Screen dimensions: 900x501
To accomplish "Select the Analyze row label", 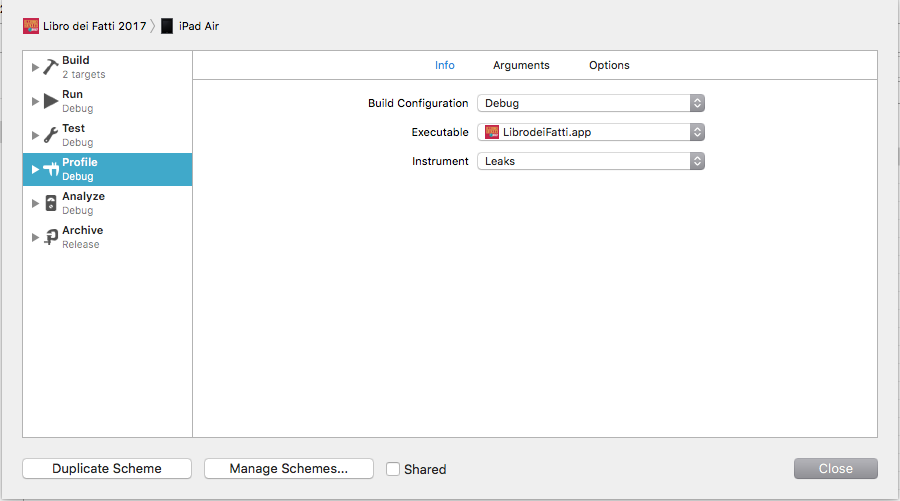I will click(x=83, y=196).
